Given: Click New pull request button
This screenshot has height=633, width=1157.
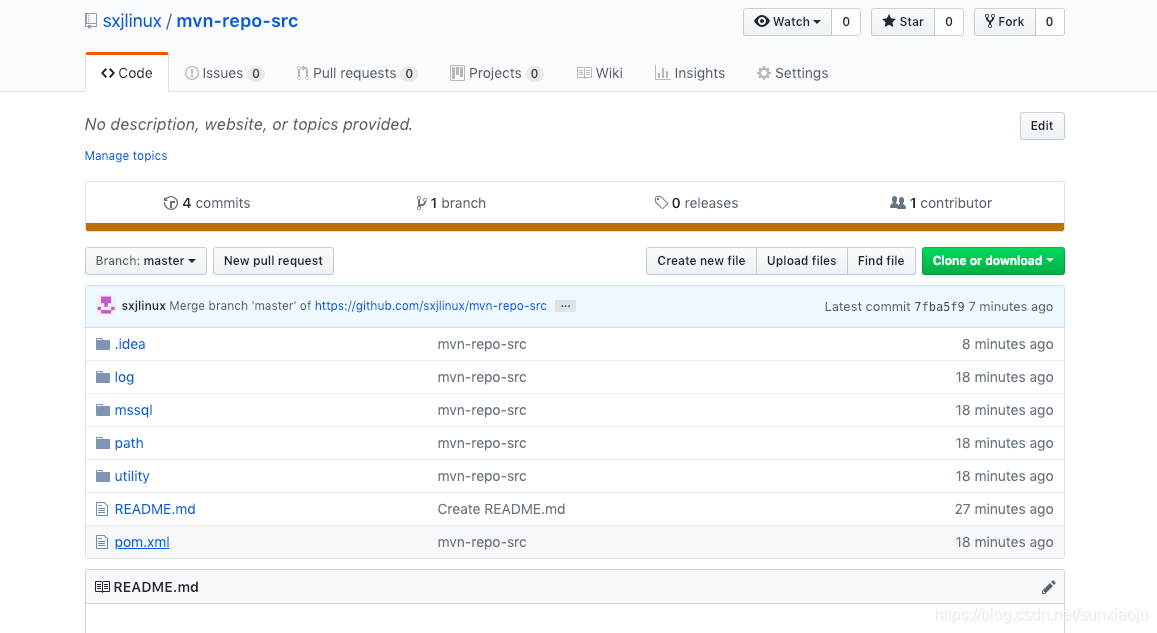Looking at the screenshot, I should point(273,261).
